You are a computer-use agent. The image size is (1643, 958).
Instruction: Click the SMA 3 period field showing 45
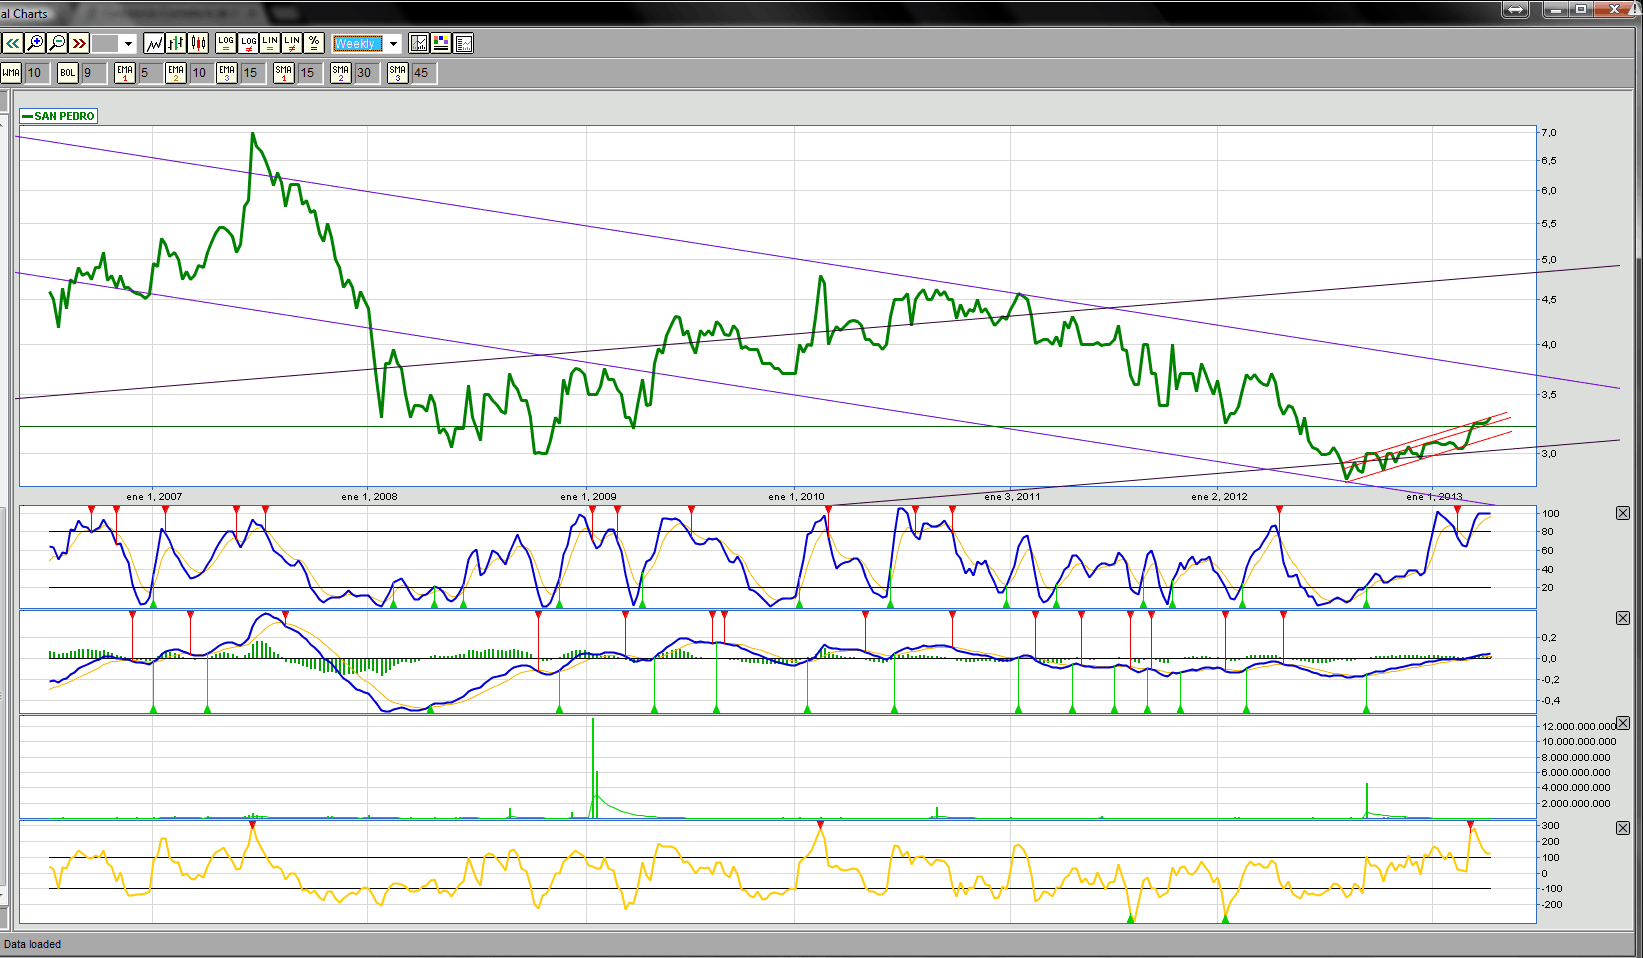click(422, 73)
